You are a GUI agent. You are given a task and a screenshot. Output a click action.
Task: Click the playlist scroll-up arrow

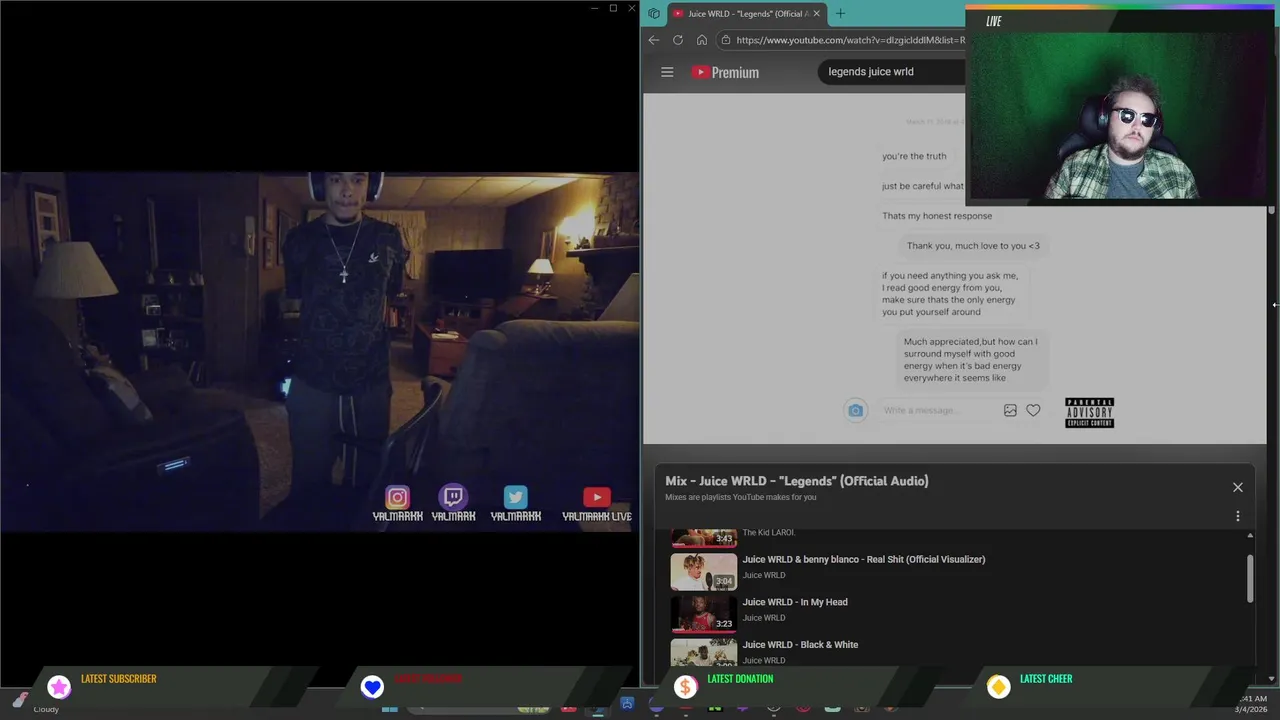click(x=1250, y=536)
